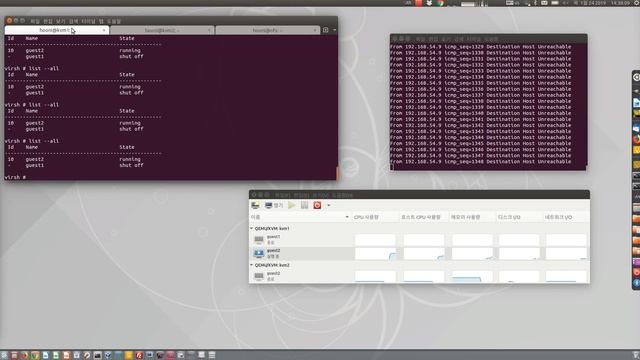Click the green spreadsheet icon in bottom dock
The height and width of the screenshot is (360, 640).
click(56, 355)
